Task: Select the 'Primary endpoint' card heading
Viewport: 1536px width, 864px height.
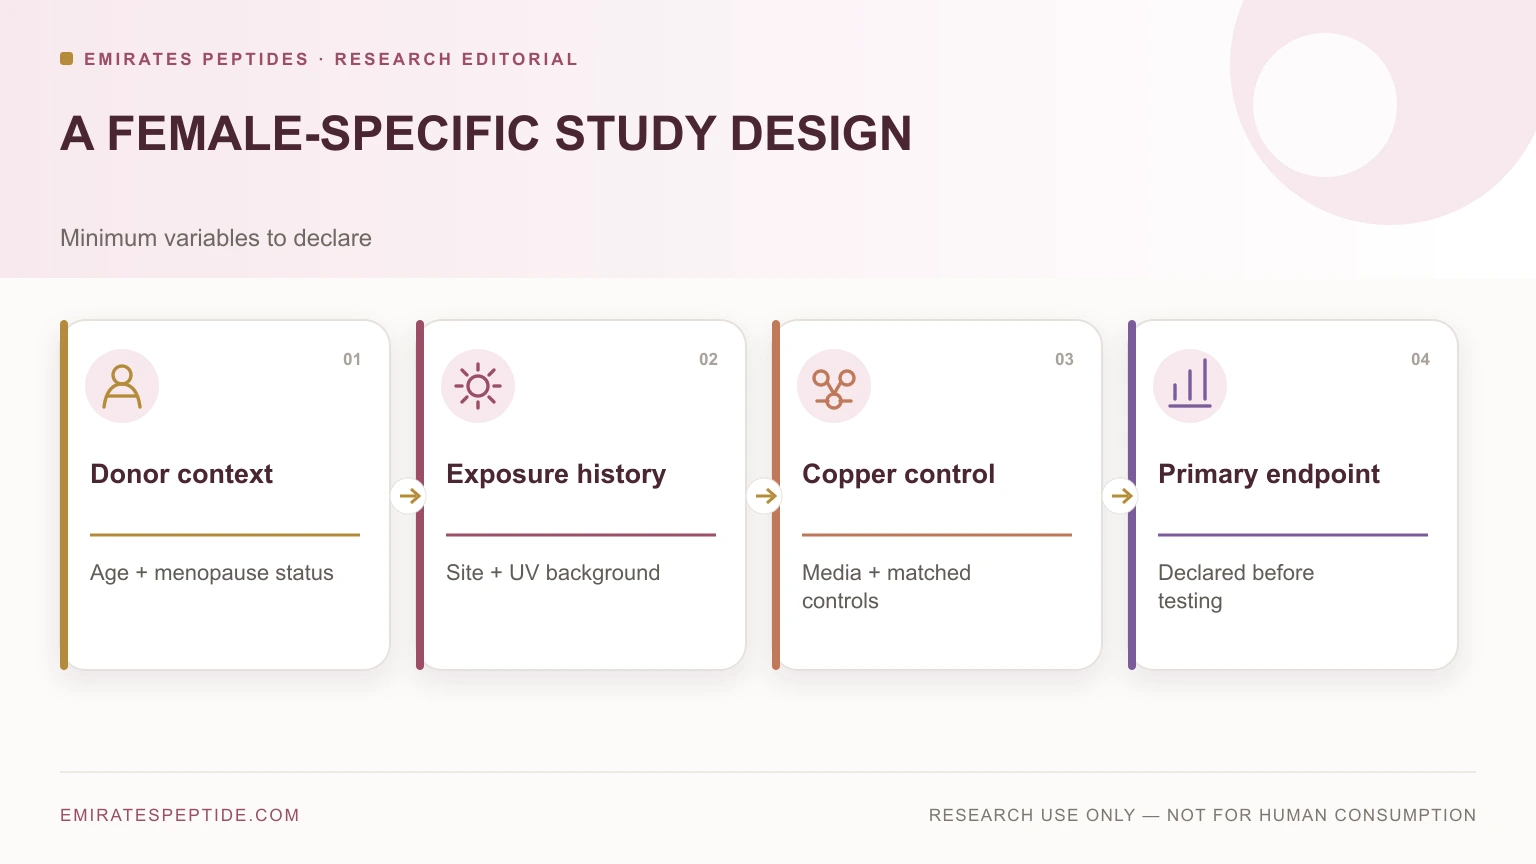Action: [x=1269, y=474]
